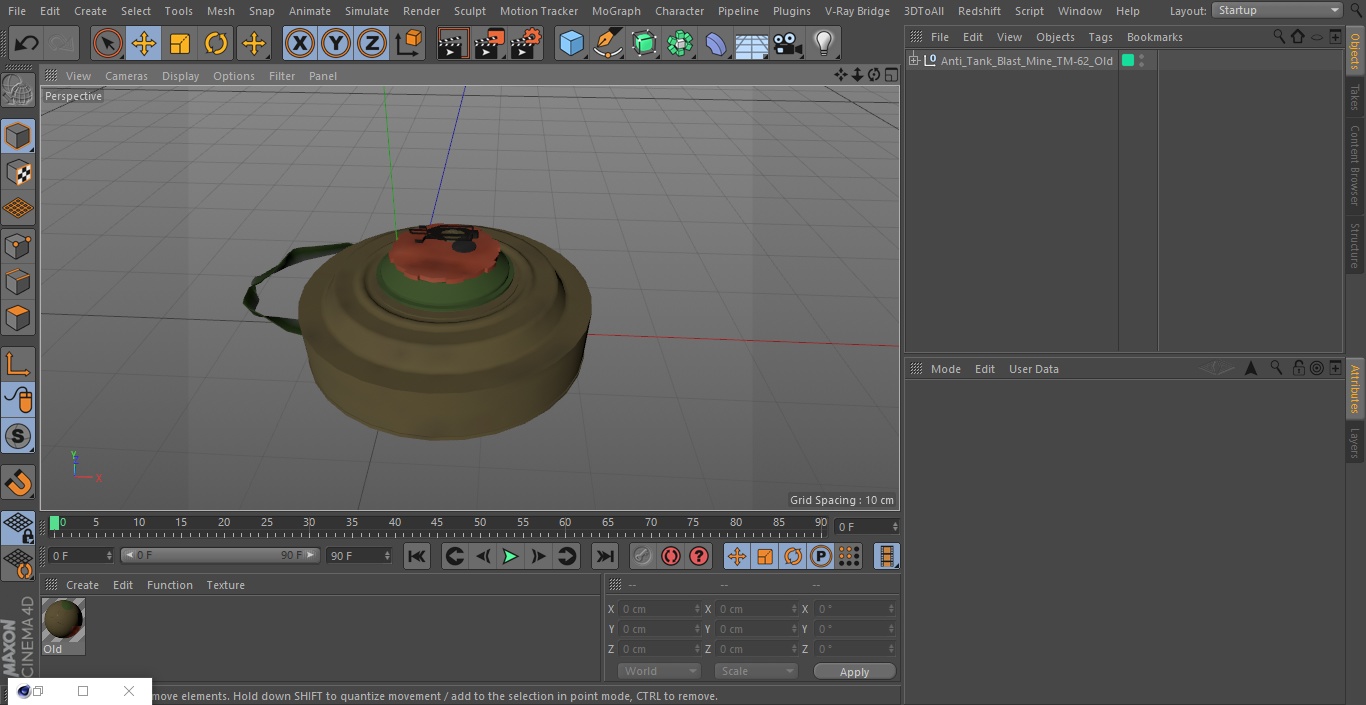This screenshot has height=705, width=1366.
Task: Select the Rotate tool
Action: [216, 43]
